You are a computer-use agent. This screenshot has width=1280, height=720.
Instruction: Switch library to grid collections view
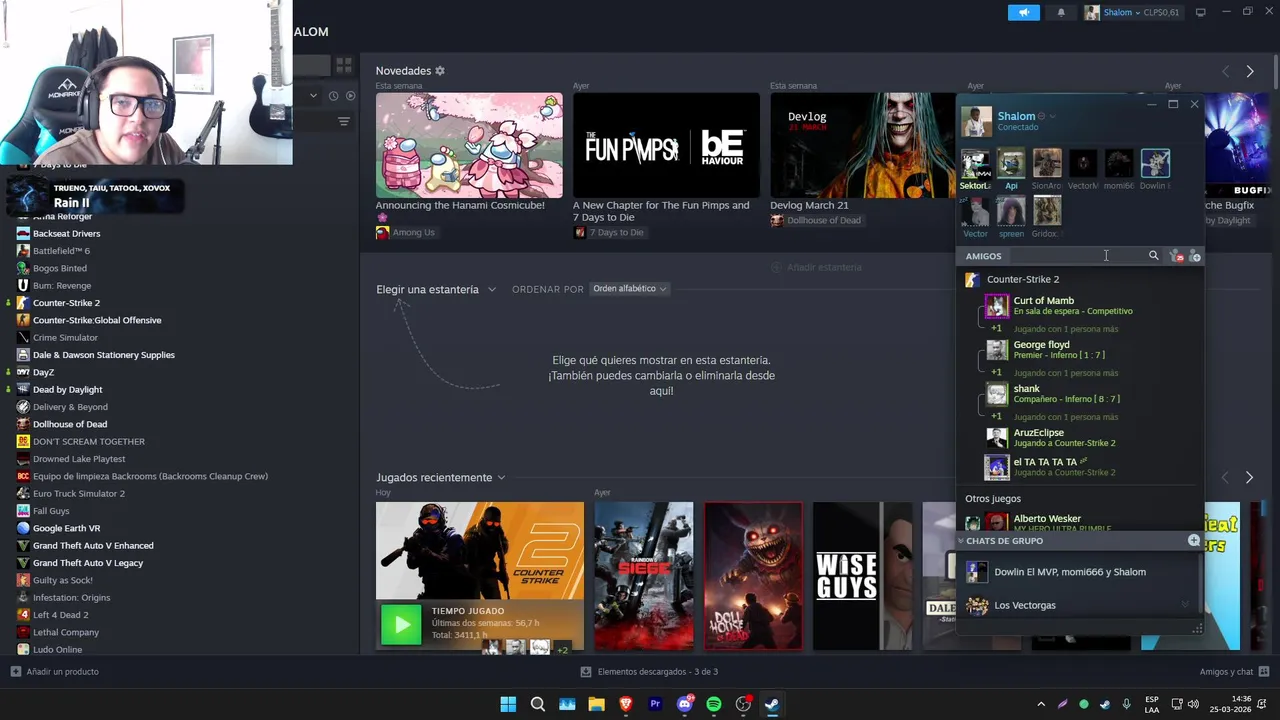344,65
